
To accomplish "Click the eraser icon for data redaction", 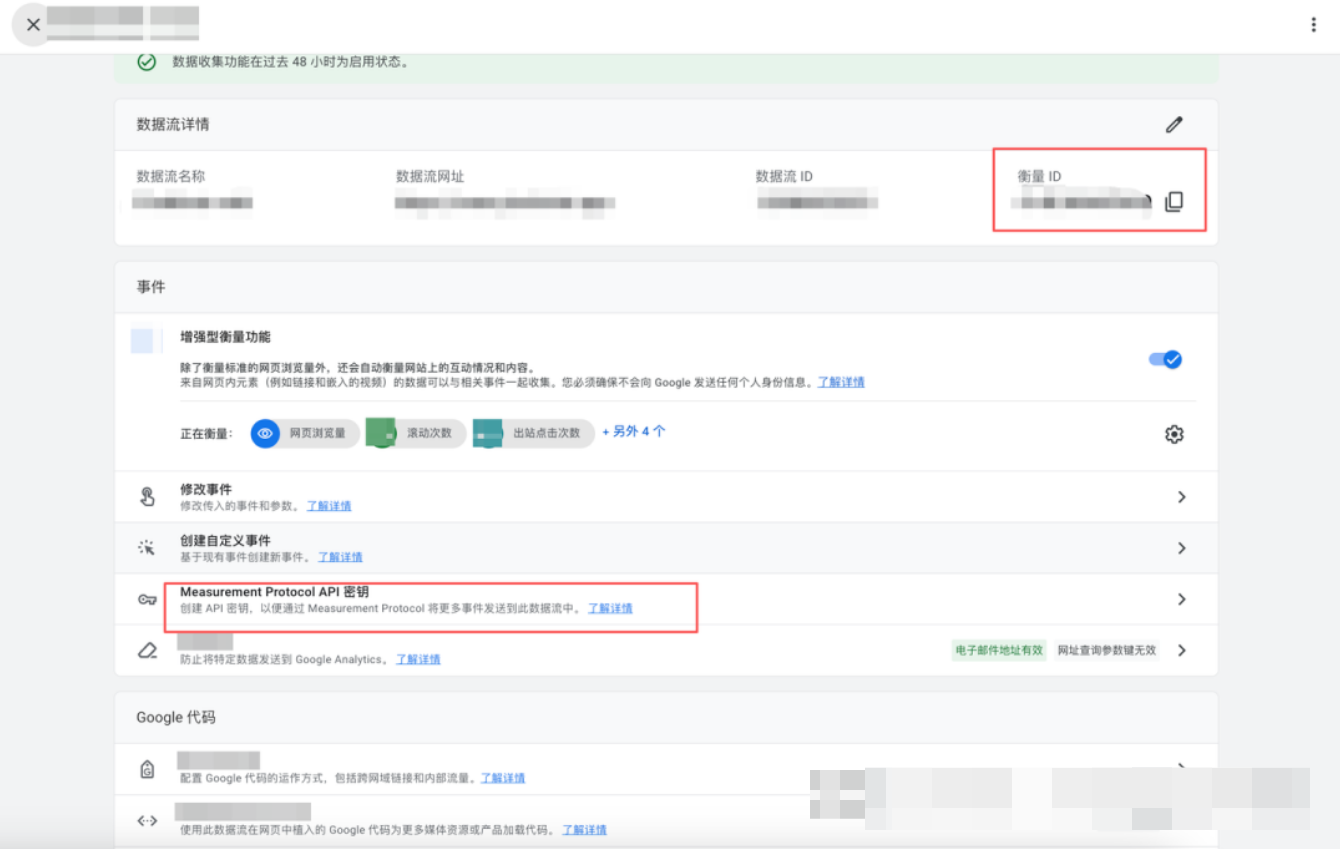I will click(147, 650).
